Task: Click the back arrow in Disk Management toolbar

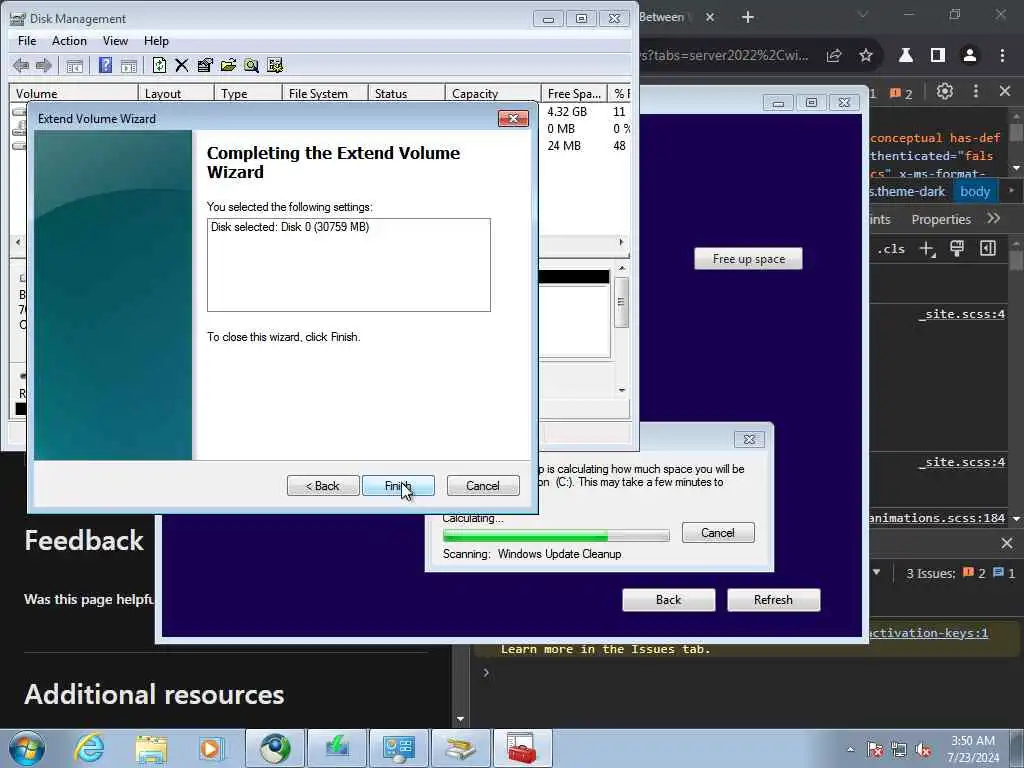Action: [x=21, y=65]
